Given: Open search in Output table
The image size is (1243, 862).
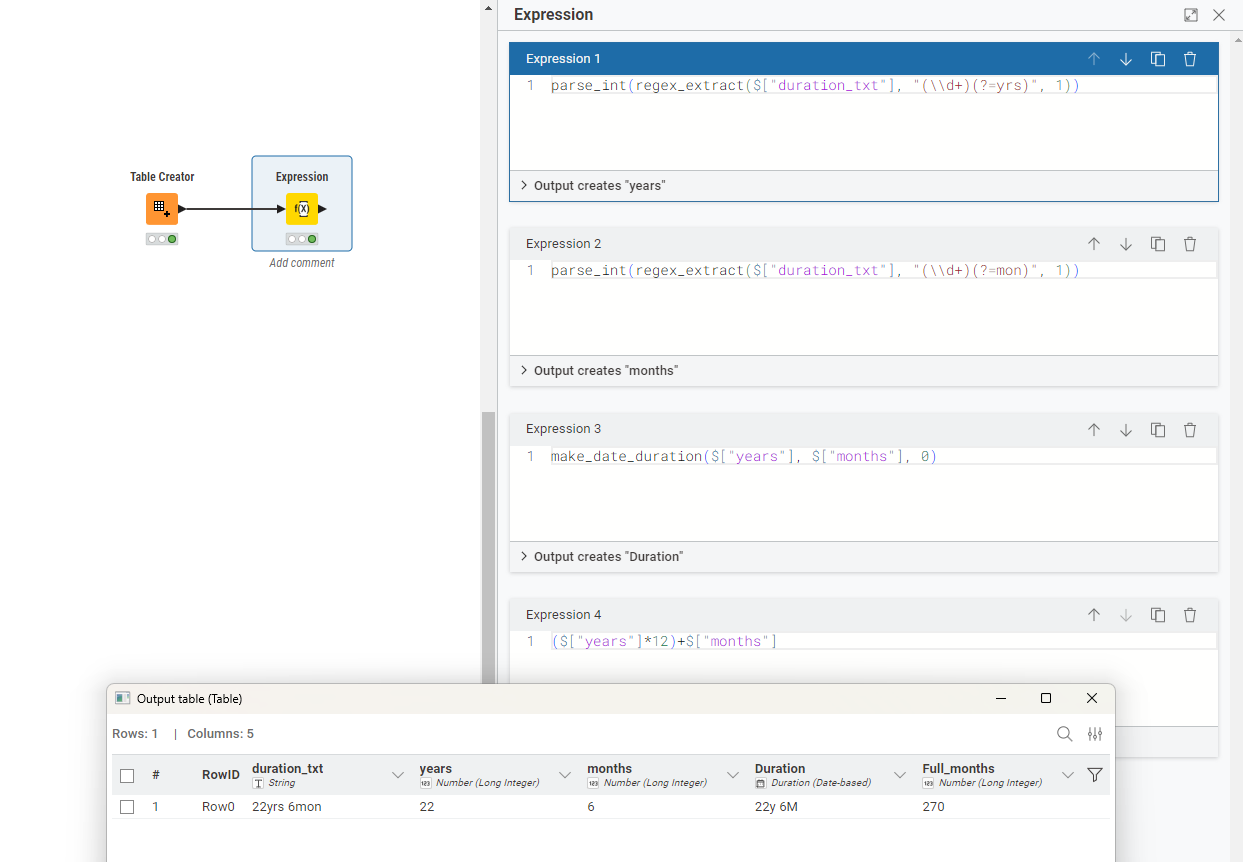Looking at the screenshot, I should pyautogui.click(x=1064, y=734).
